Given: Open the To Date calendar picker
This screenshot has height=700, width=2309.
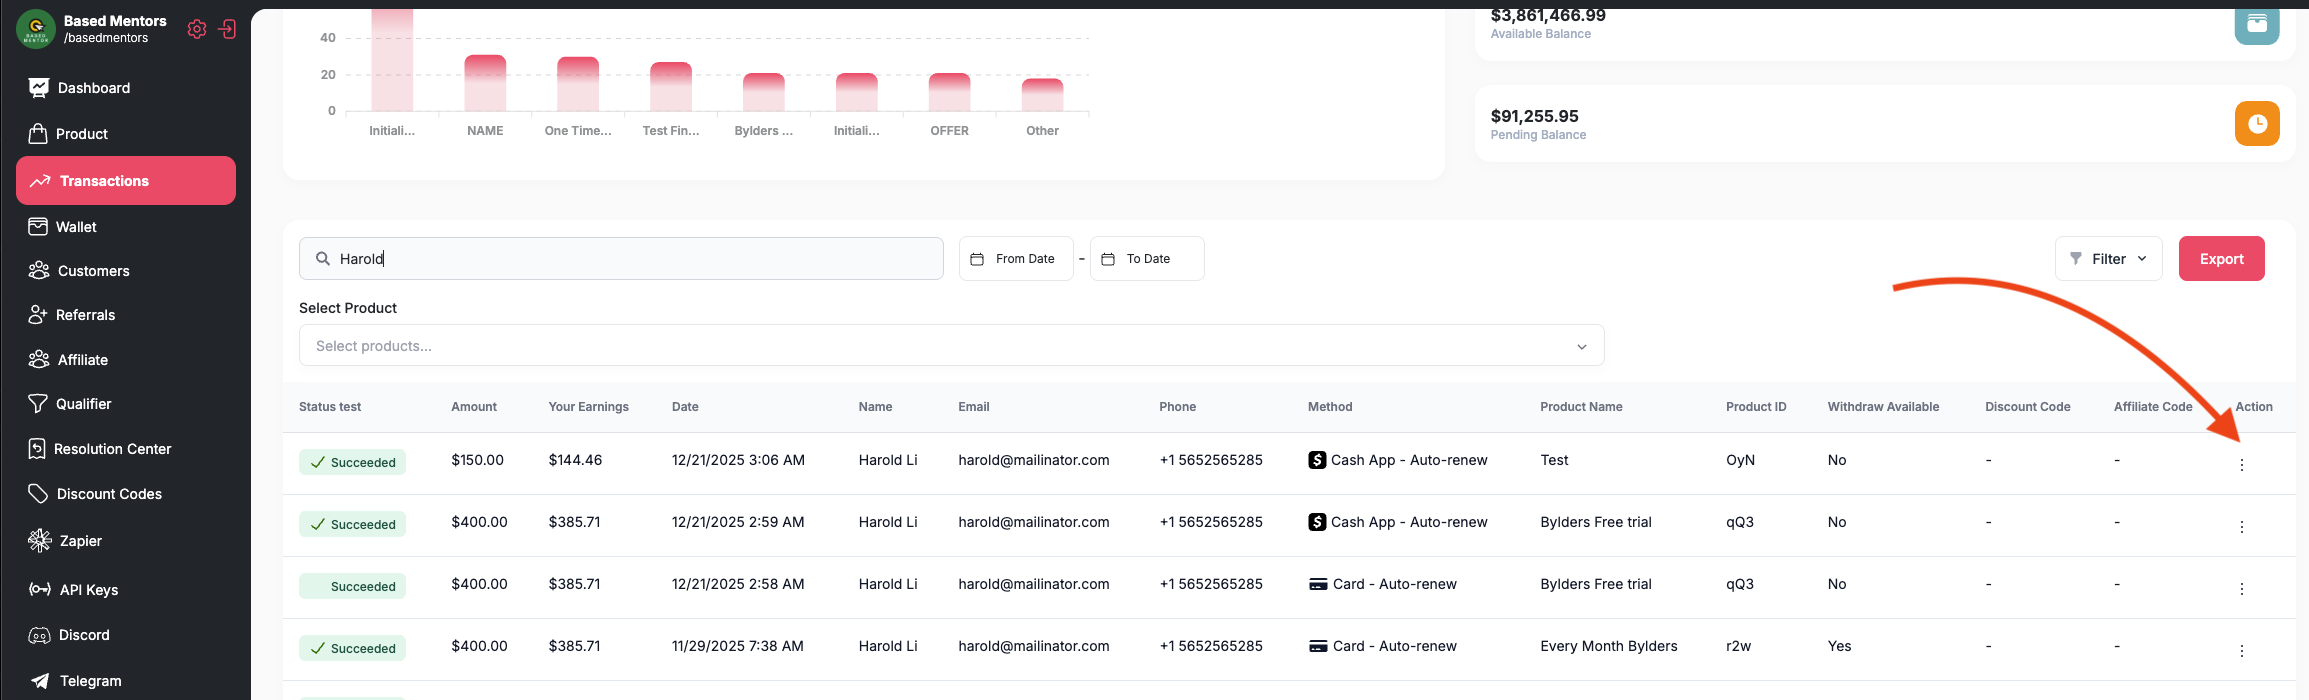Looking at the screenshot, I should (1147, 259).
